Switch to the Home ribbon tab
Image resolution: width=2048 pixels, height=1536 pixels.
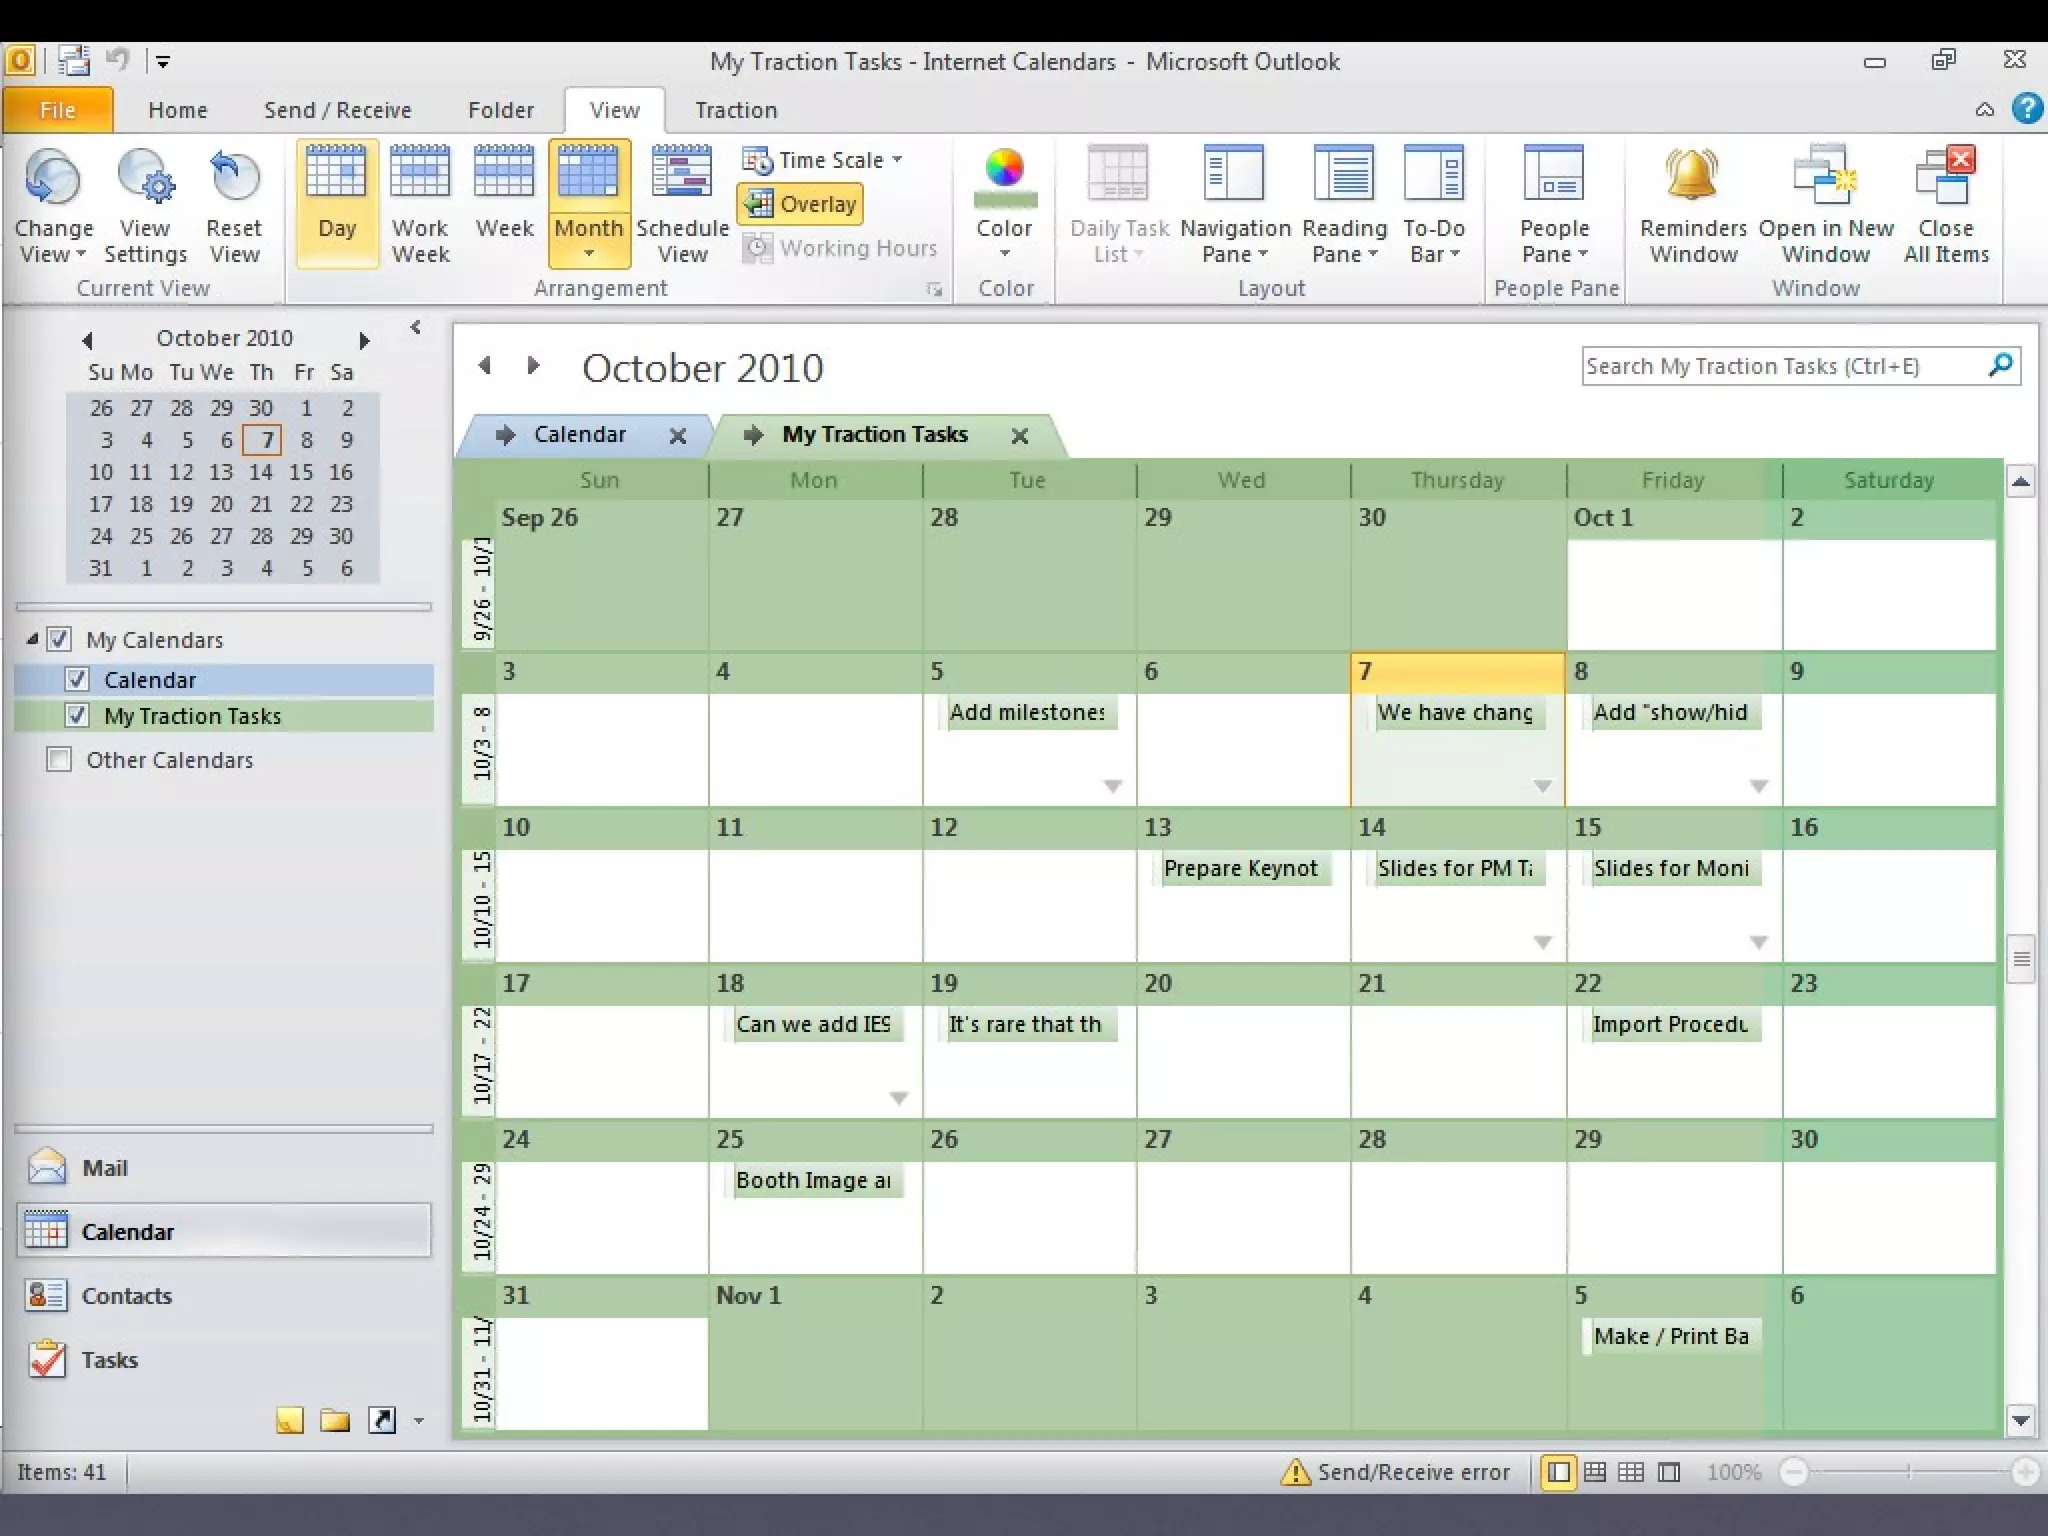[178, 110]
